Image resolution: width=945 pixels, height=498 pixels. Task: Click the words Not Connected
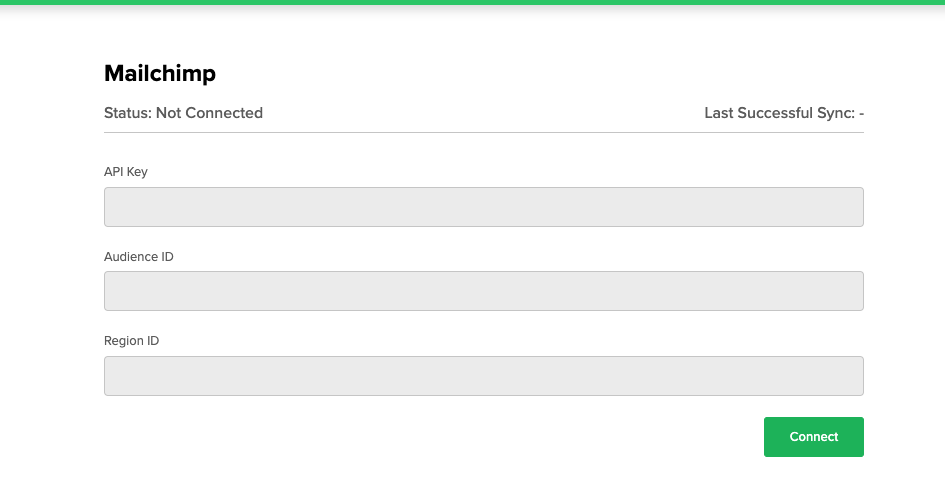209,113
